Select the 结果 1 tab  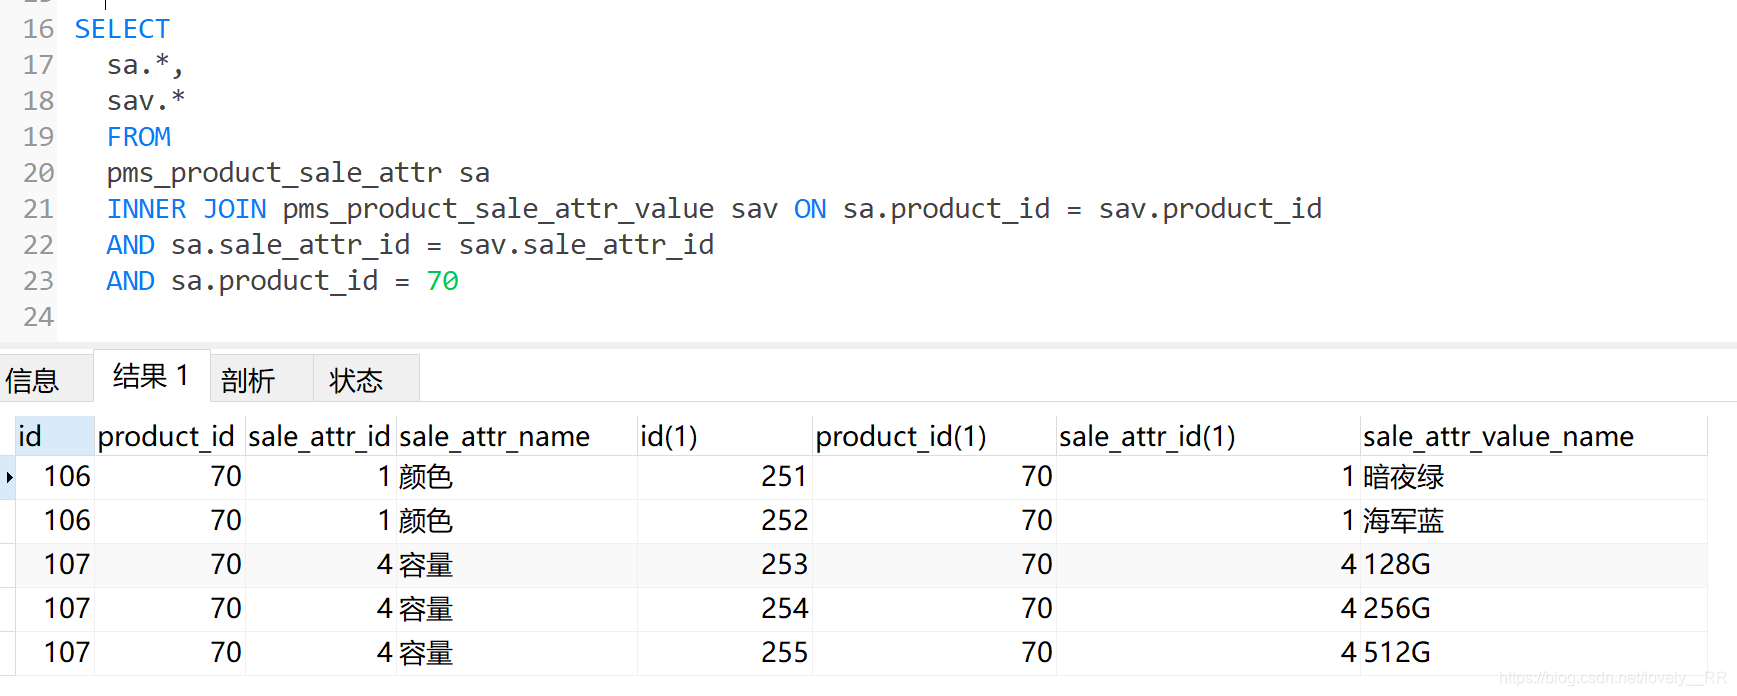(x=151, y=376)
